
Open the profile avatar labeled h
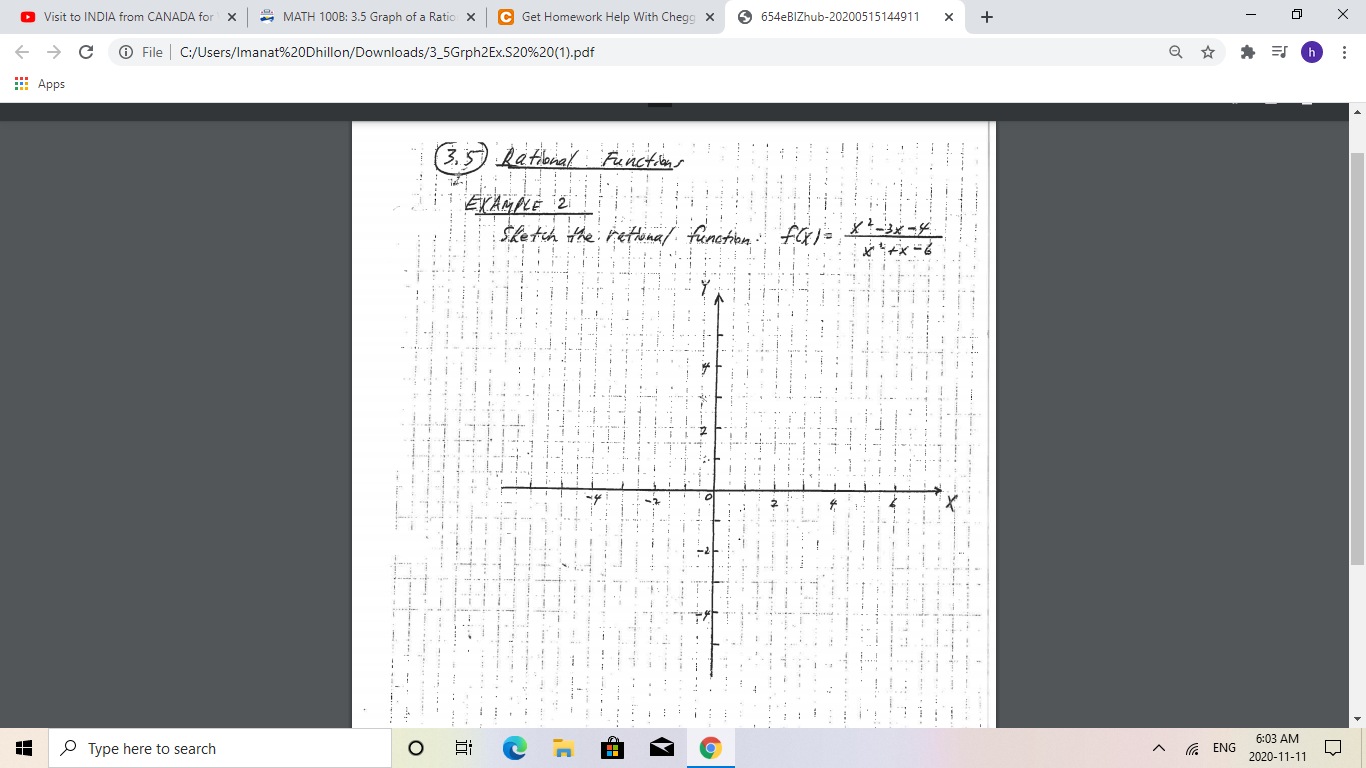coord(1312,52)
